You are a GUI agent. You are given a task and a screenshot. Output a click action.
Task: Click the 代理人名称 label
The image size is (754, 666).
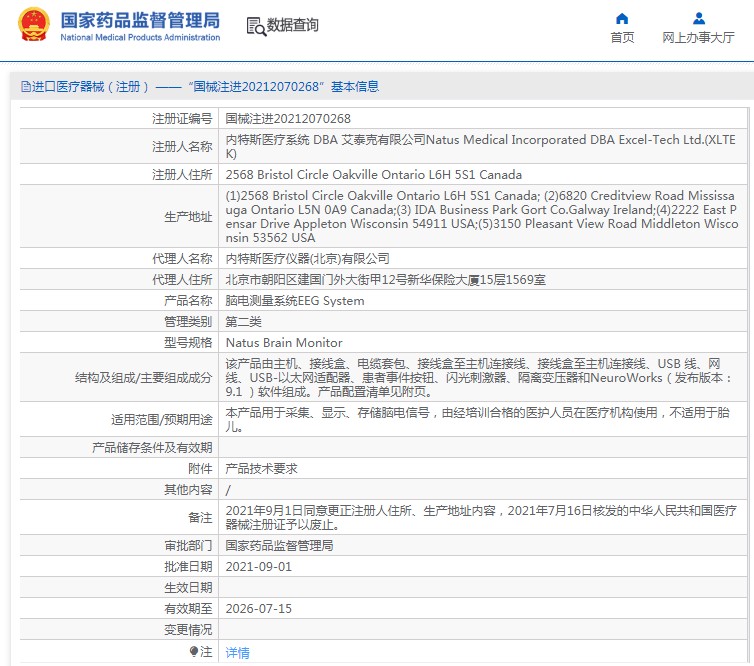click(x=182, y=259)
